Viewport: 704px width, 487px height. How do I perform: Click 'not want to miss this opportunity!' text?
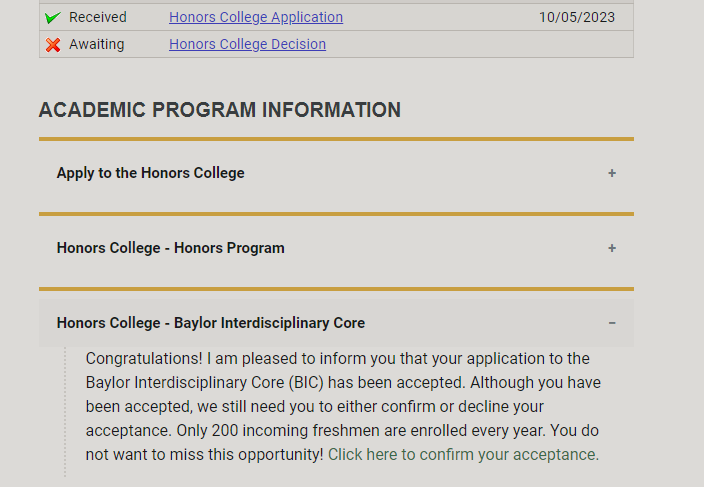205,454
